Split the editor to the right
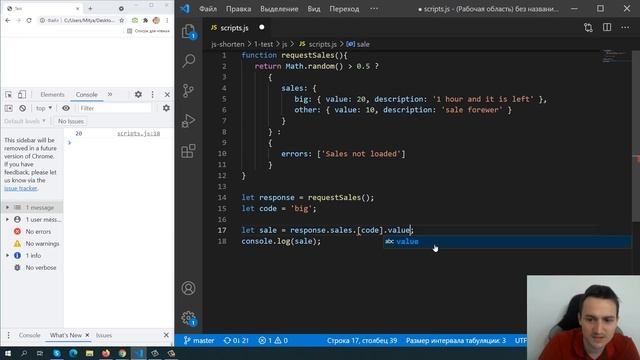This screenshot has height=360, width=640. point(607,27)
